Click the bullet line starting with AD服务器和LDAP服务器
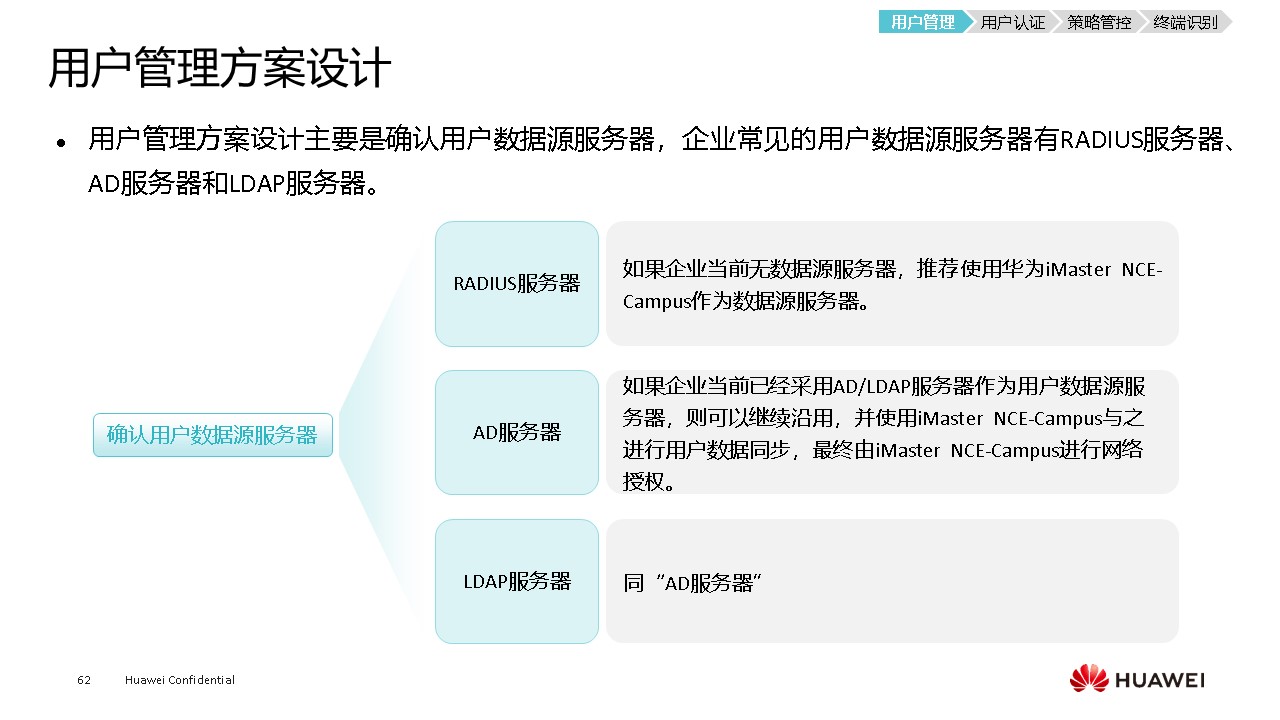This screenshot has height=720, width=1280. pos(232,184)
